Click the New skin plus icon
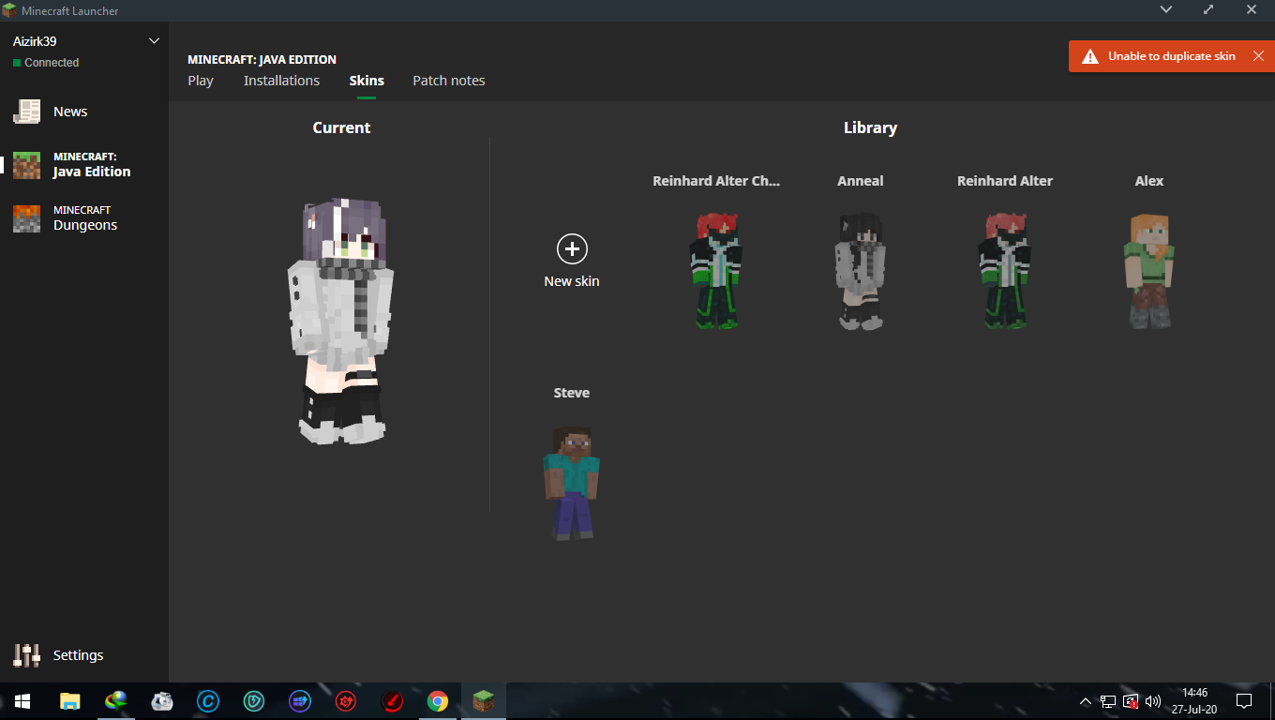This screenshot has height=720, width=1275. [x=572, y=249]
